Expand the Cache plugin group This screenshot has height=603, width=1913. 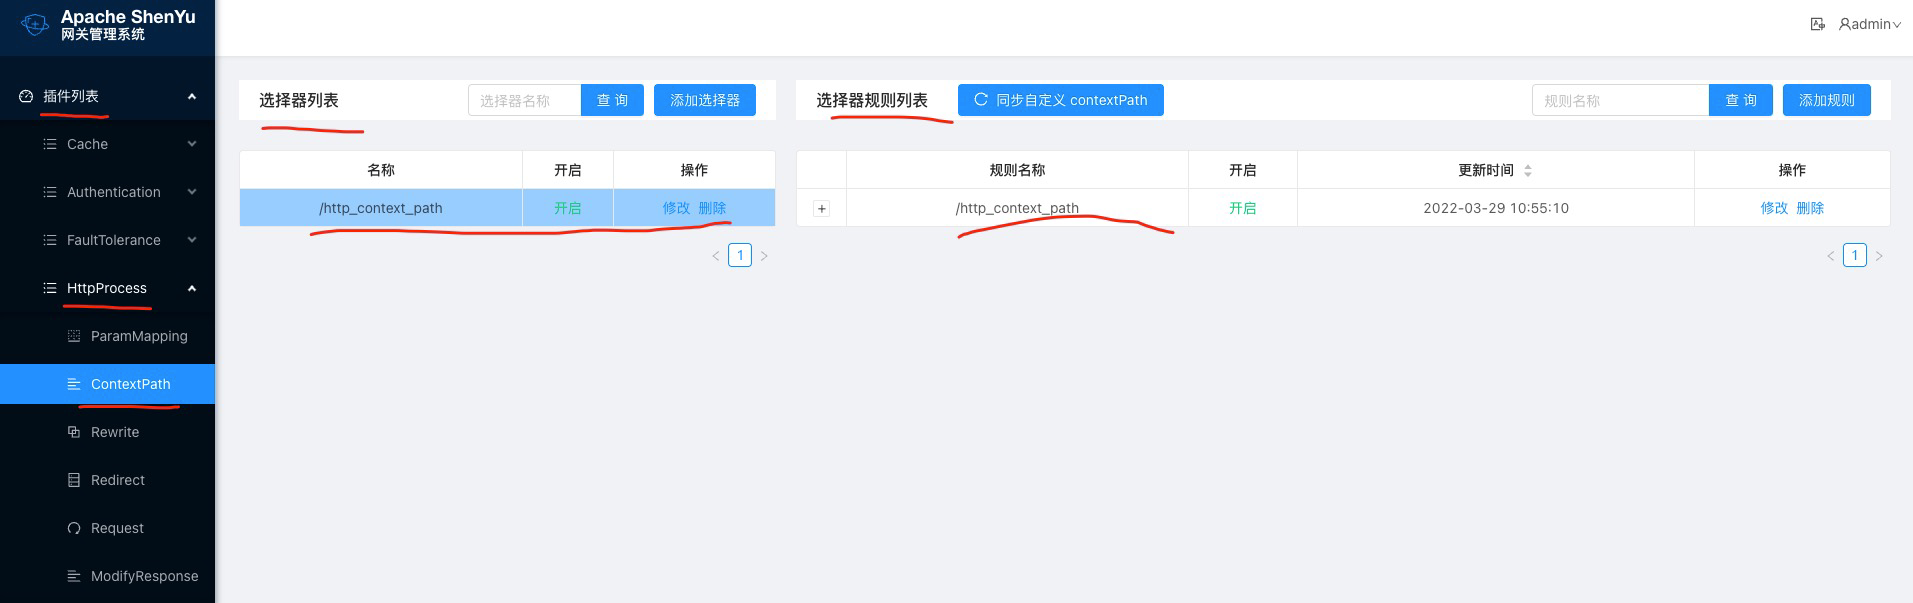(191, 144)
